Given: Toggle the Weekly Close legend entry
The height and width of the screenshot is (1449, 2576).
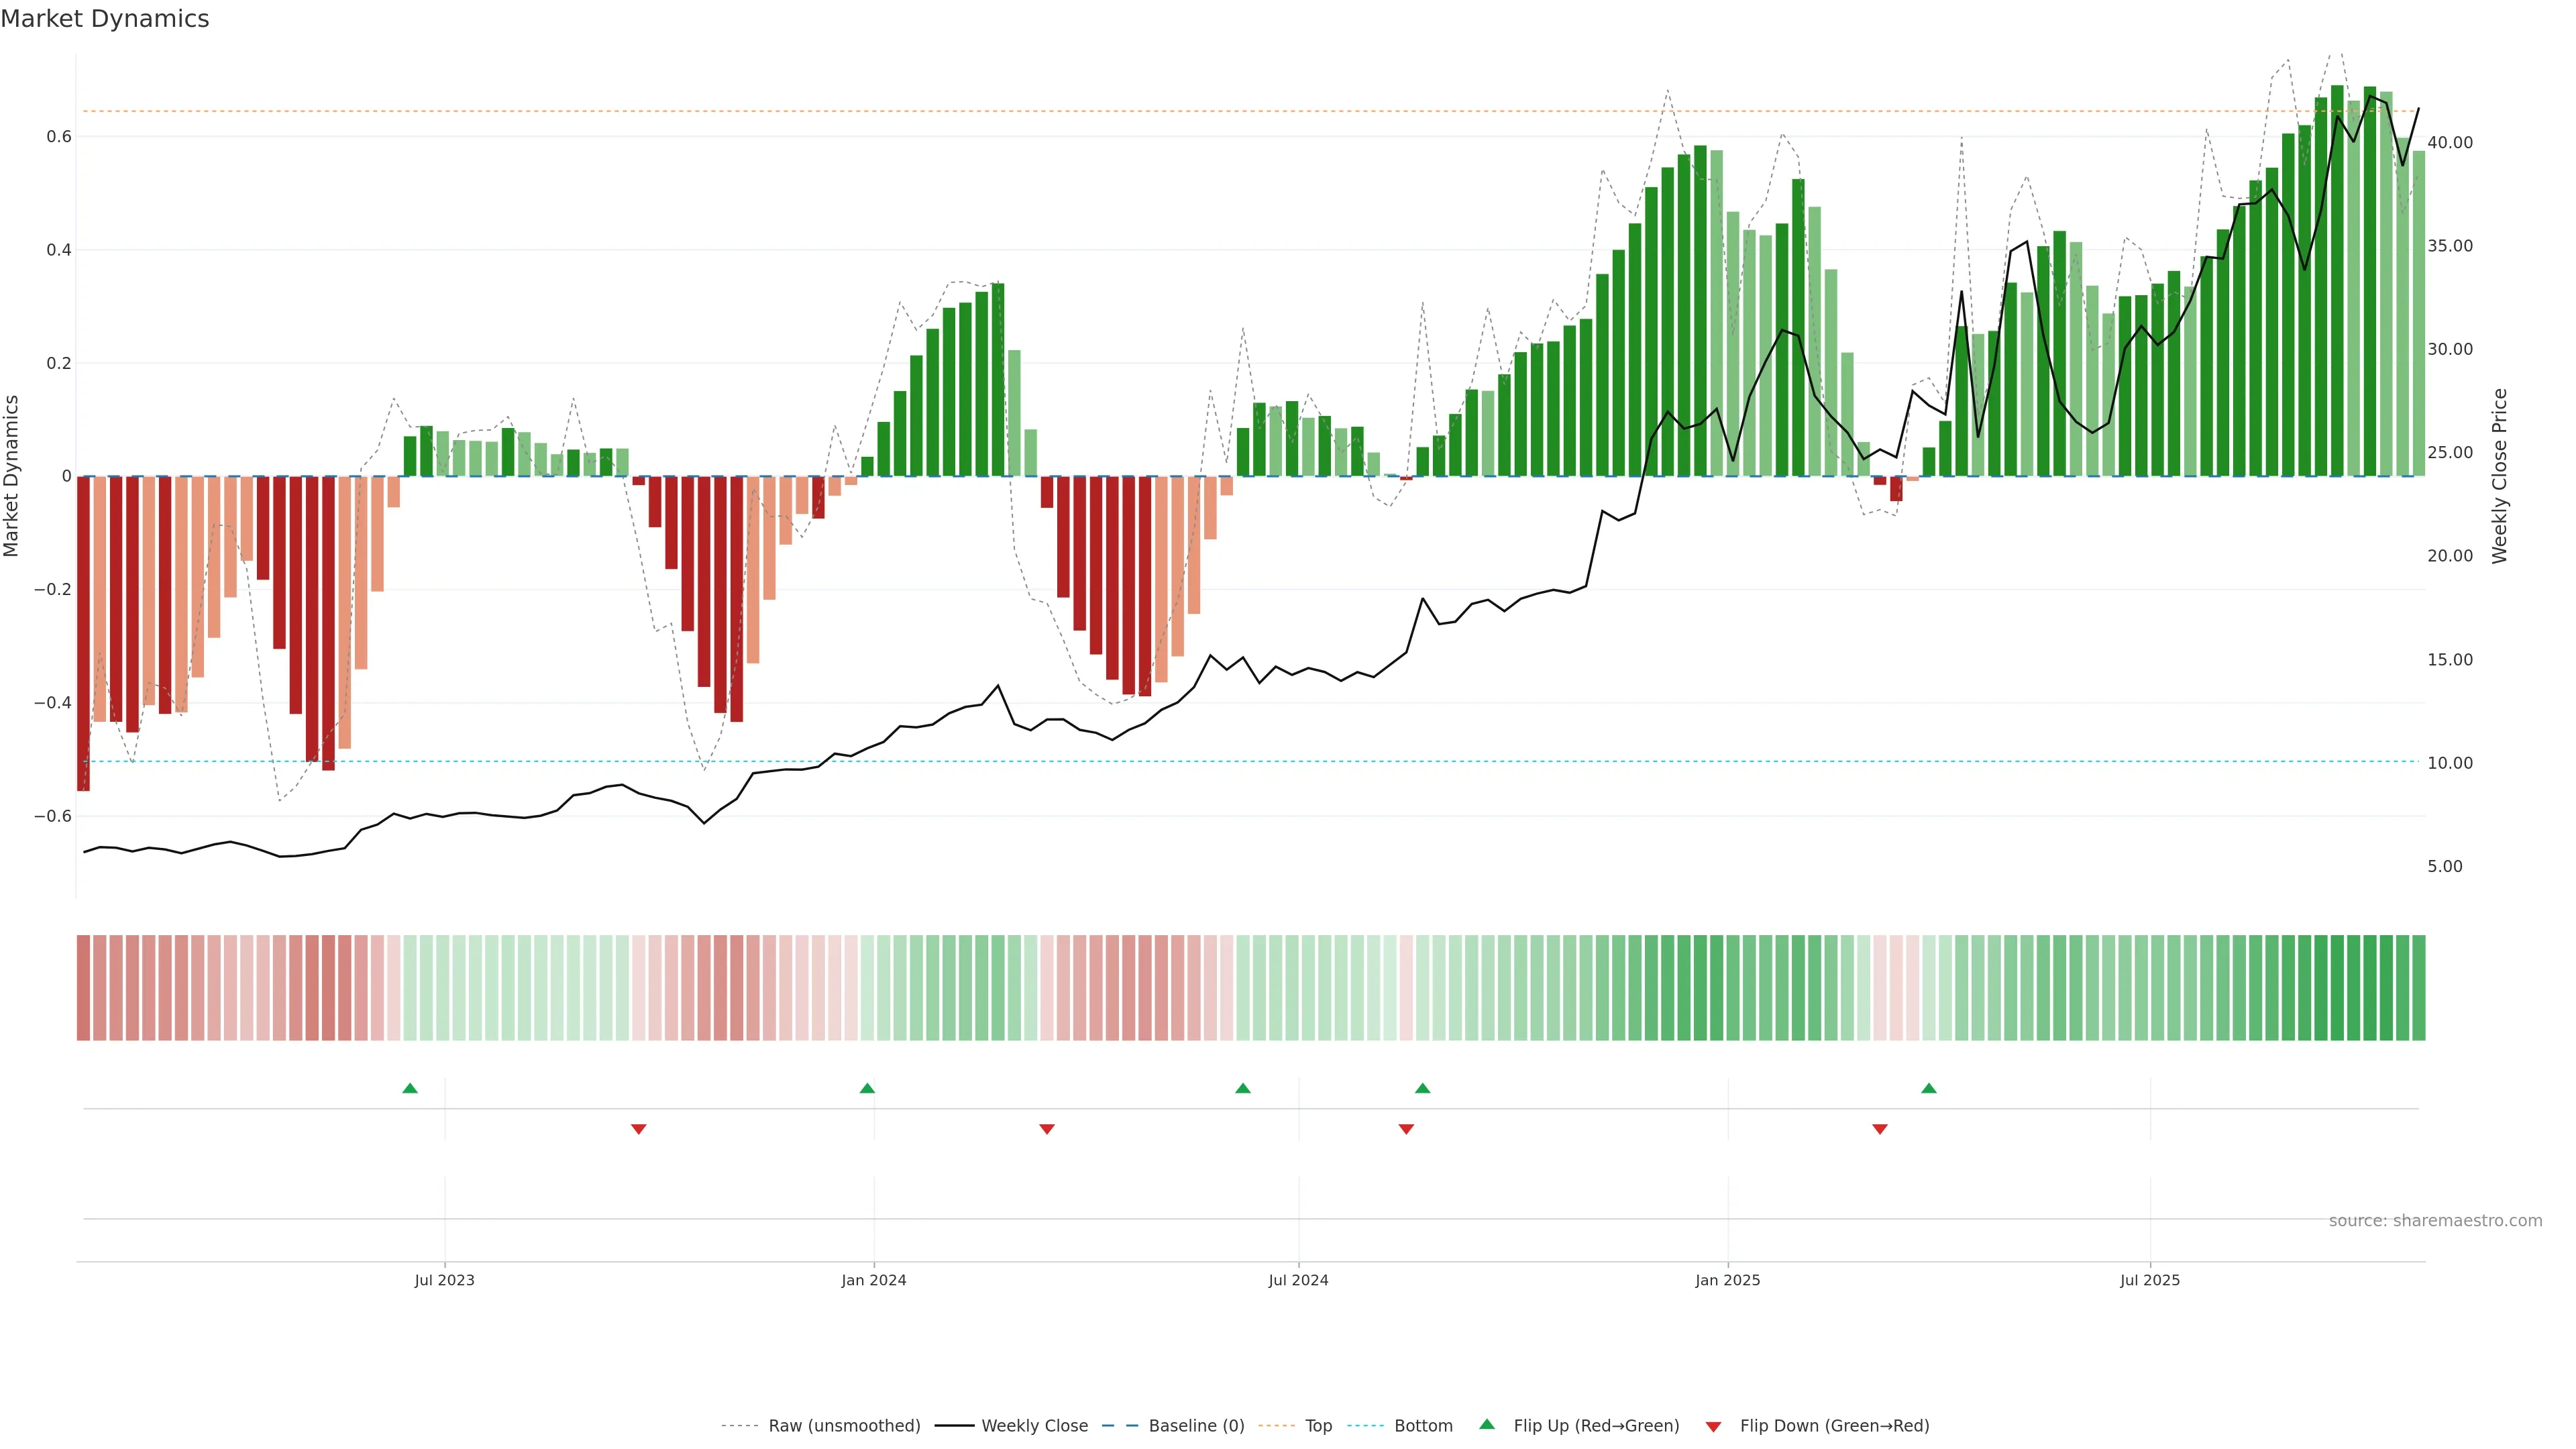Looking at the screenshot, I should pos(1034,1426).
